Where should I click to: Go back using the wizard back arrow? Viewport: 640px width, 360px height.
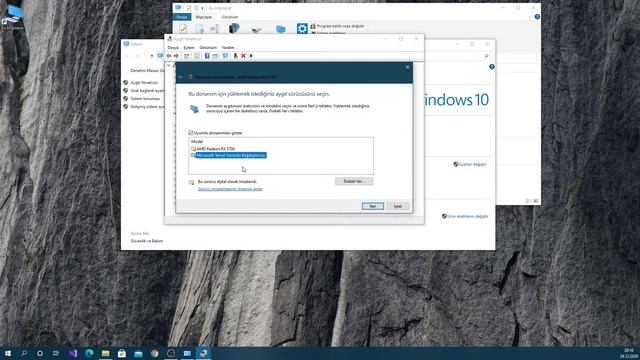pyautogui.click(x=181, y=77)
